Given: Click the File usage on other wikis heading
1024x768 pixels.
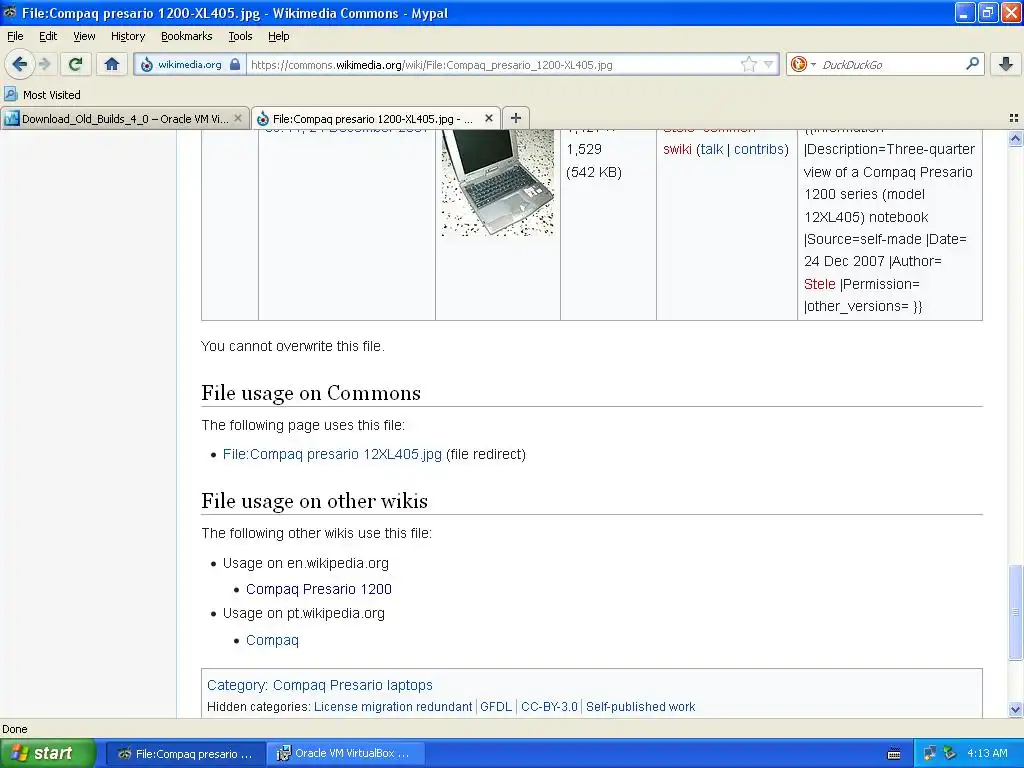Looking at the screenshot, I should [x=314, y=501].
